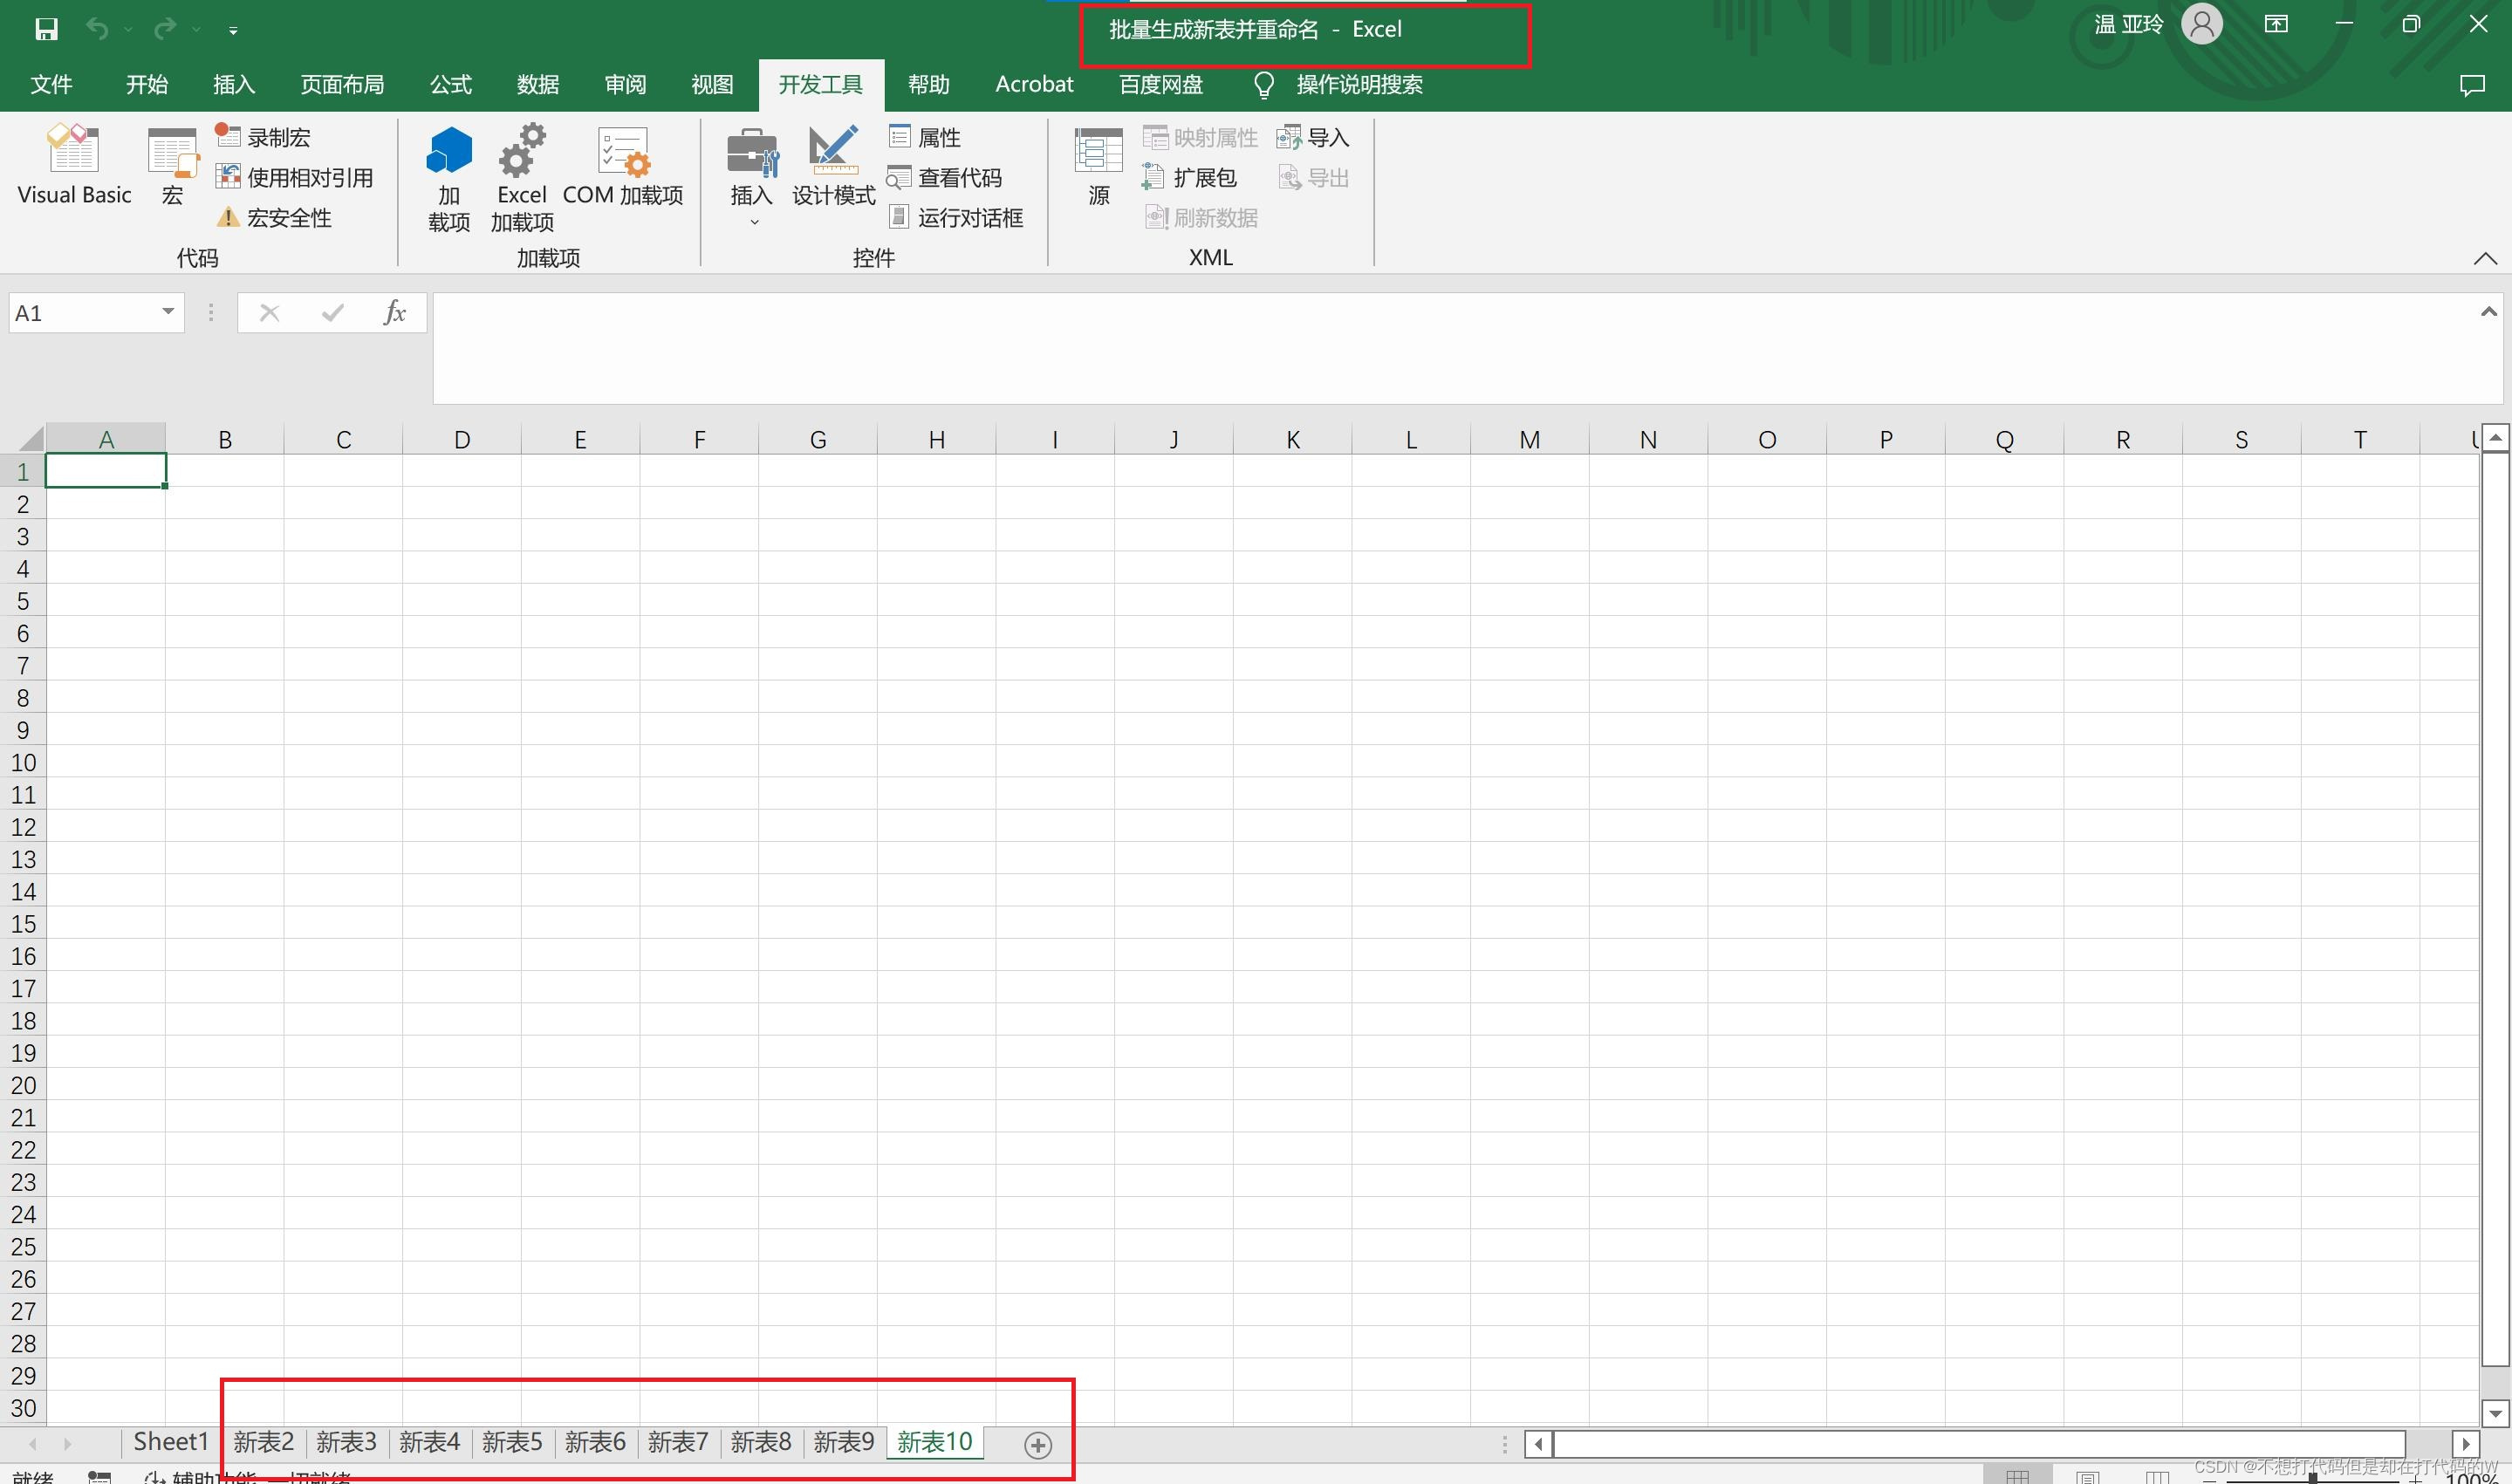The height and width of the screenshot is (1484, 2512).
Task: Collapse the ribbon with the chevron
Action: pos(2484,258)
